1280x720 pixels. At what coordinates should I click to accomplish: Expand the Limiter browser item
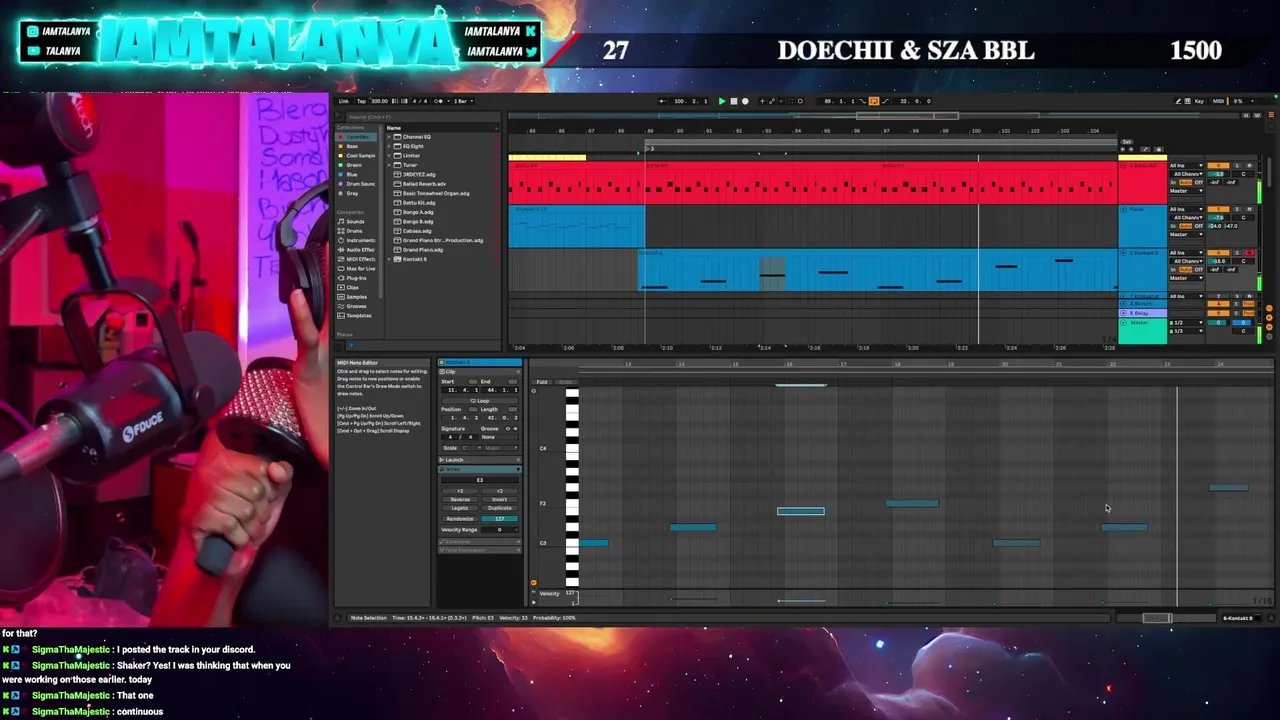tap(389, 156)
